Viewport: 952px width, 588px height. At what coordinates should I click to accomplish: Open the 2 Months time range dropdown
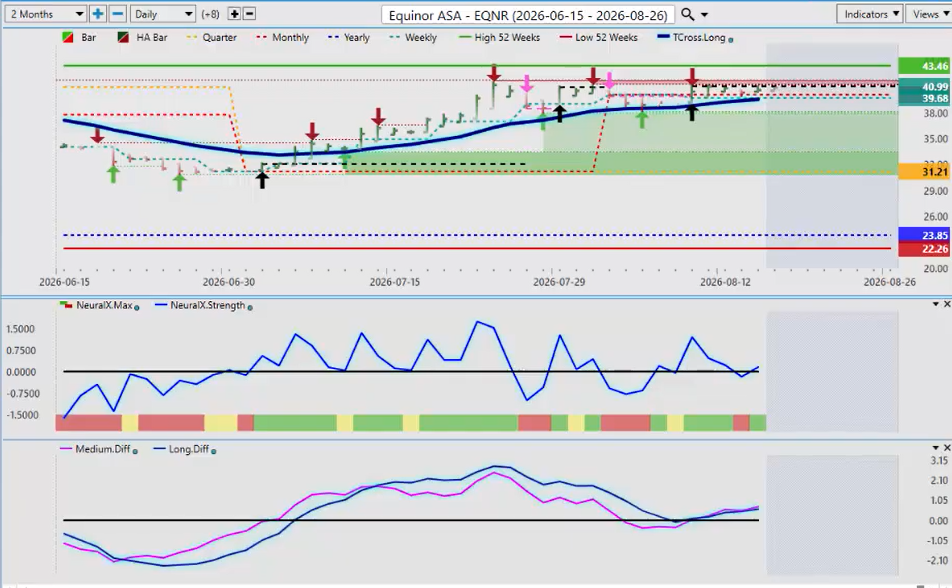[46, 14]
